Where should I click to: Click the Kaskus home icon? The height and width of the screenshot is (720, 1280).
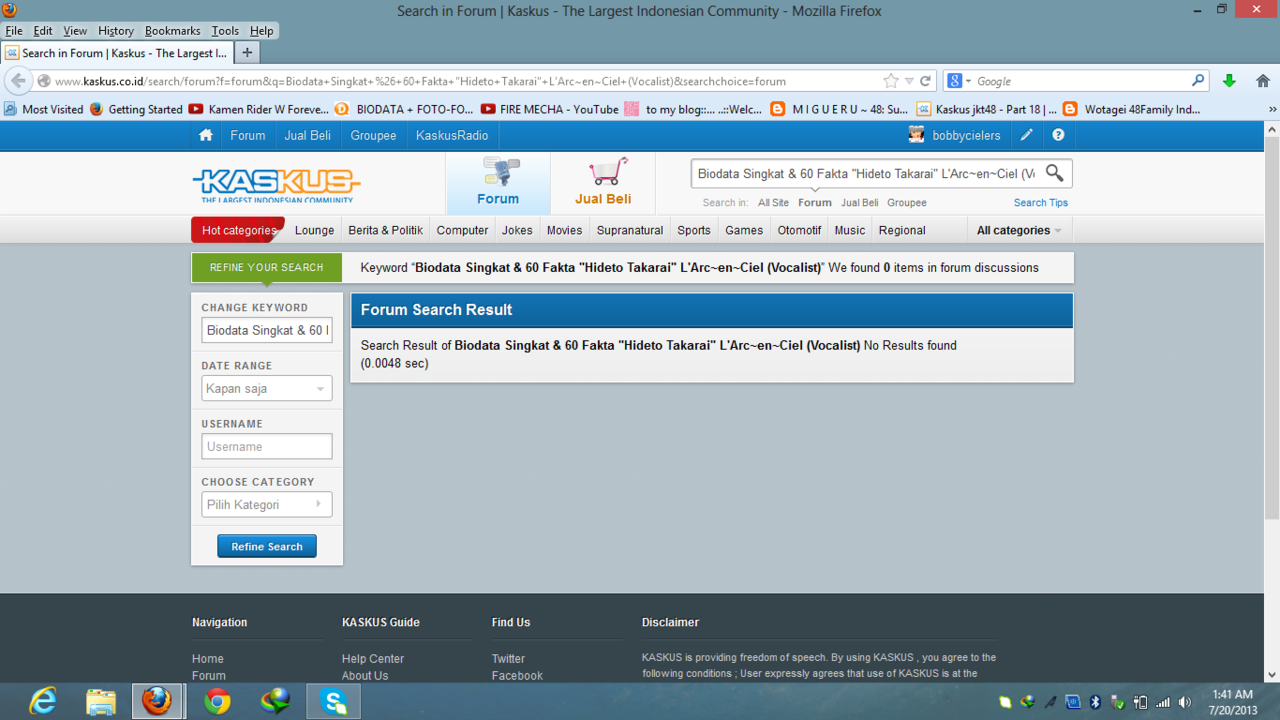[x=205, y=135]
